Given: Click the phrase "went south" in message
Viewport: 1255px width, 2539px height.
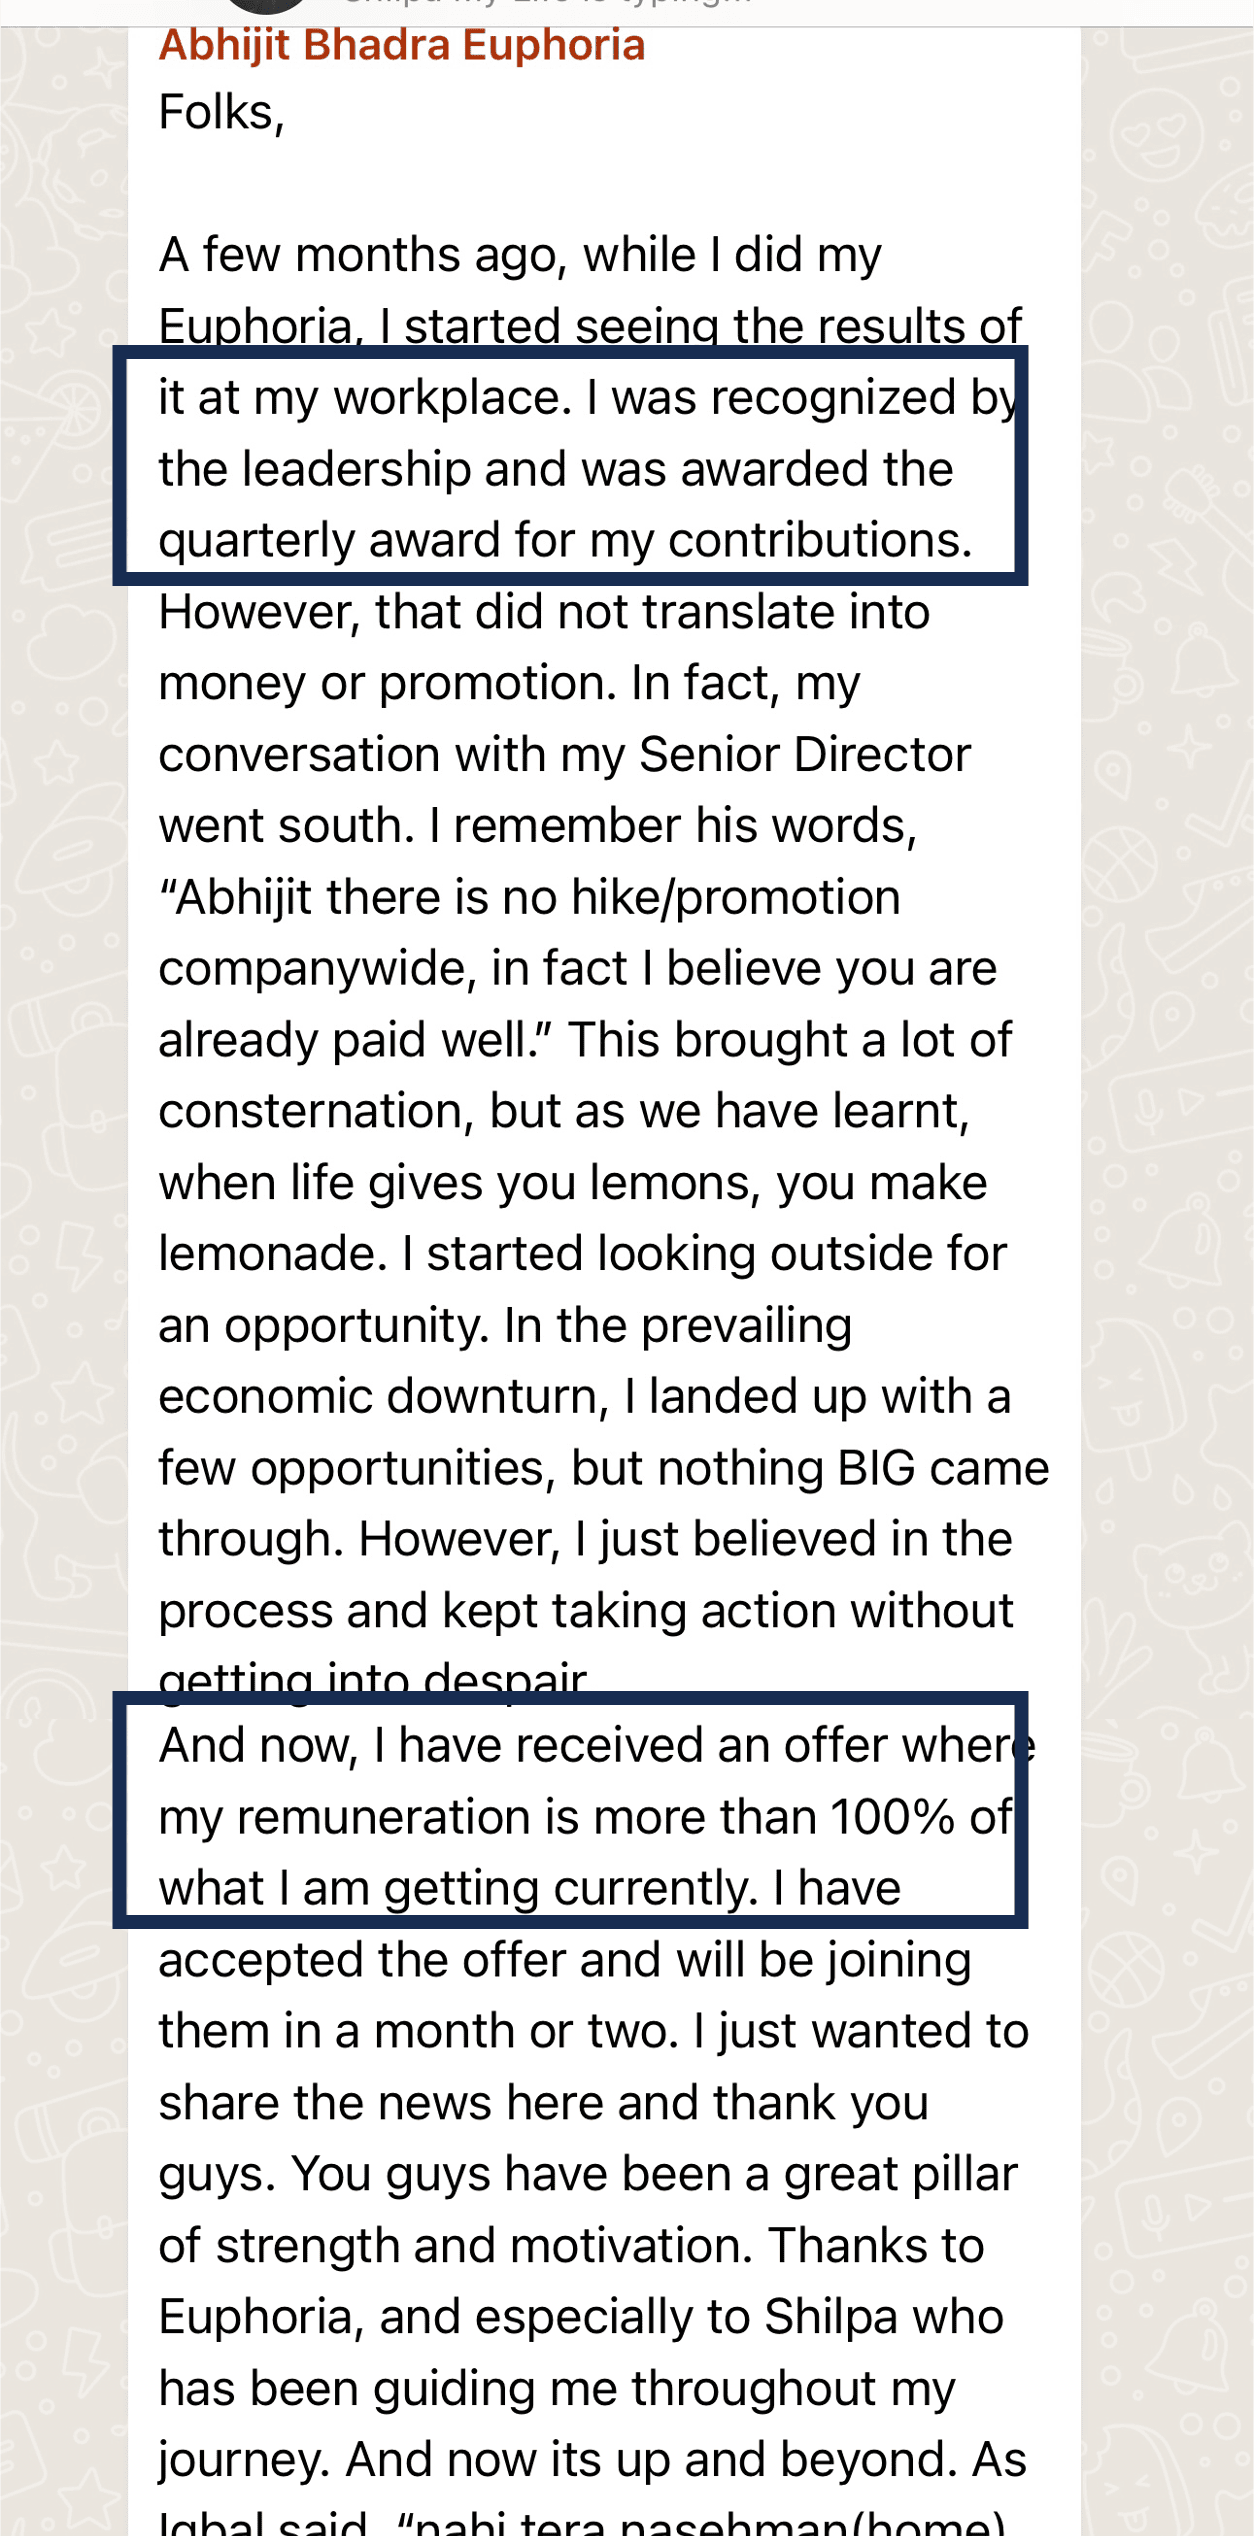Looking at the screenshot, I should pyautogui.click(x=285, y=826).
